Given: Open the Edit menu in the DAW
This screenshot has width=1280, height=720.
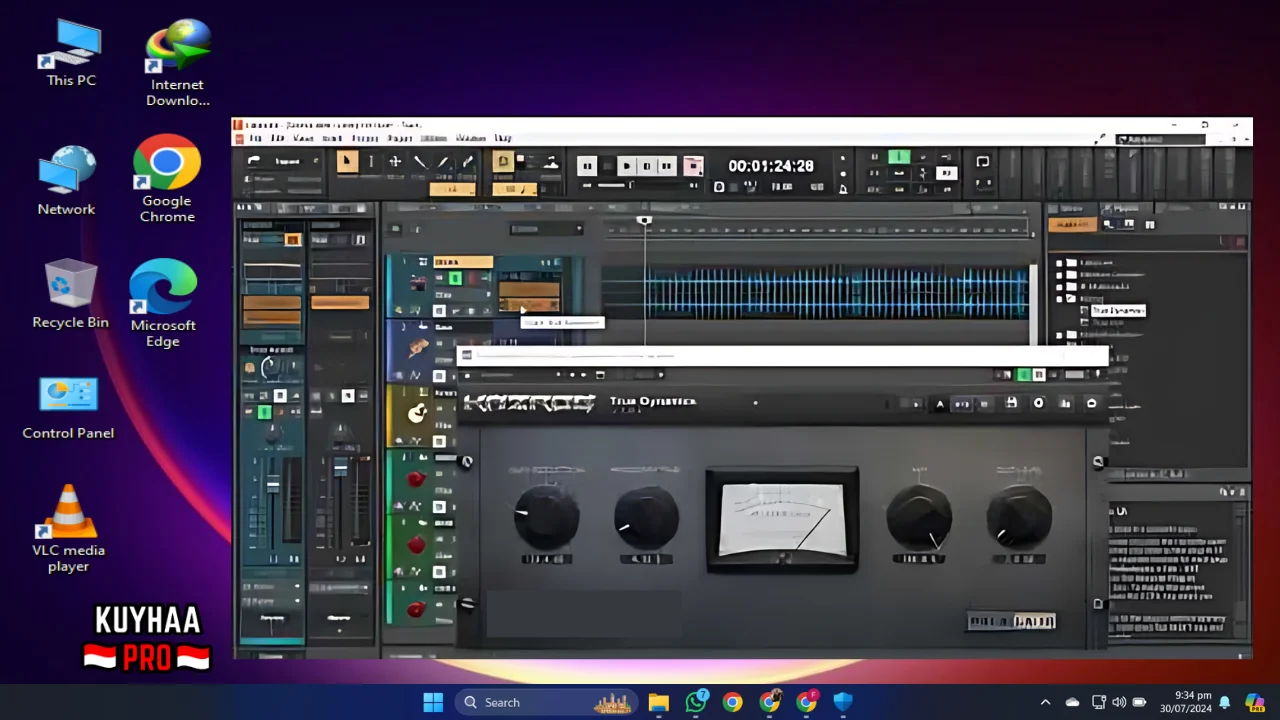Looking at the screenshot, I should pyautogui.click(x=278, y=138).
